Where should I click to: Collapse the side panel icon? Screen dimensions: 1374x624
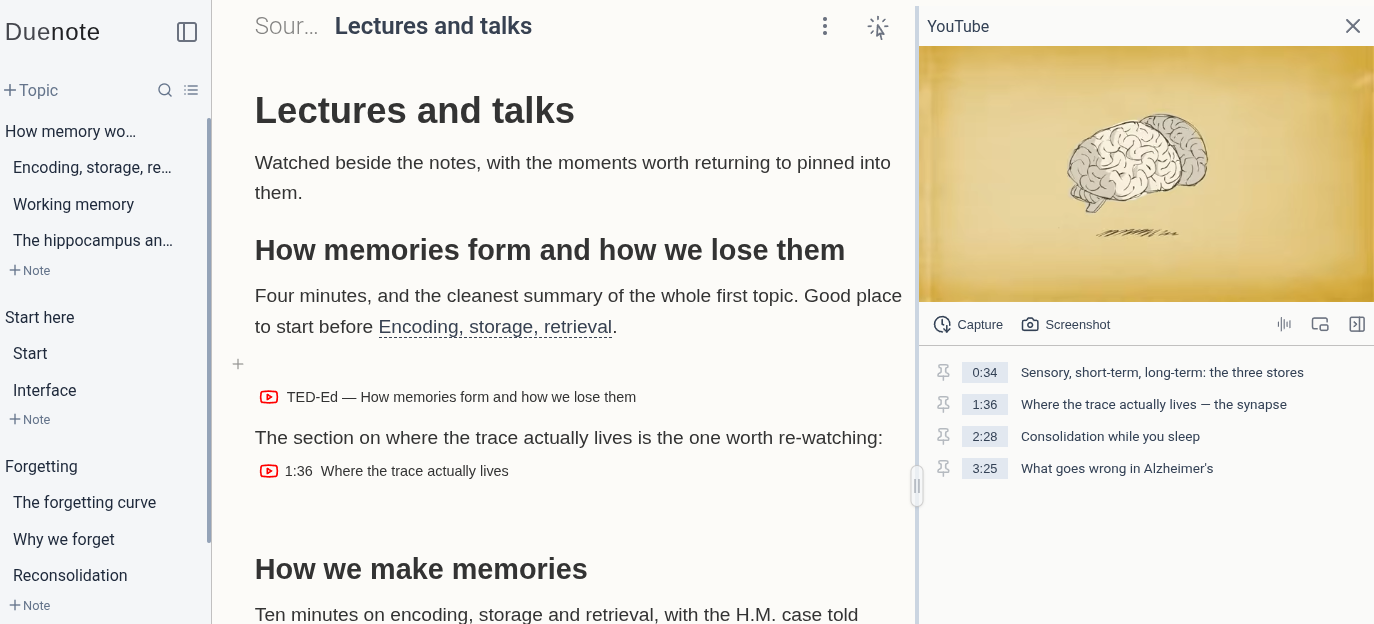pyautogui.click(x=1357, y=324)
